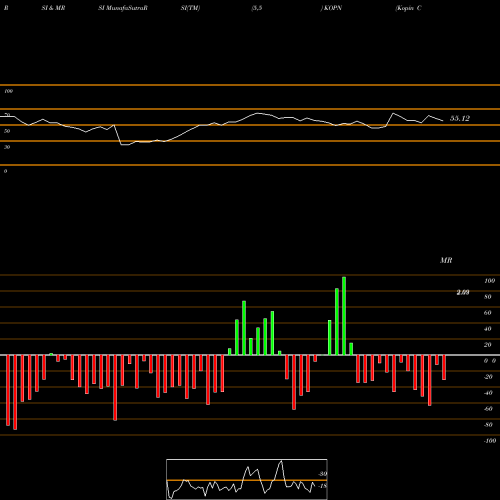
Task: Click the '(Kopin C' company name text
Action: 408,8
